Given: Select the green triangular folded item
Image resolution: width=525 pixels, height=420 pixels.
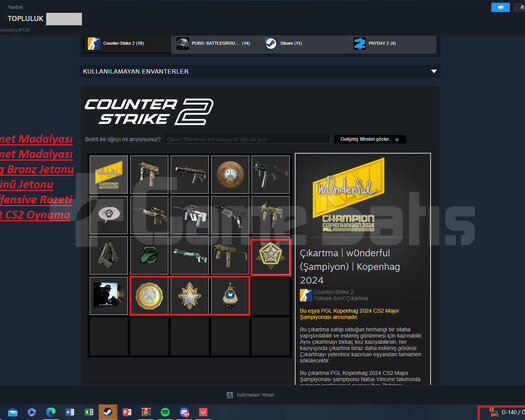Looking at the screenshot, I should tap(109, 255).
